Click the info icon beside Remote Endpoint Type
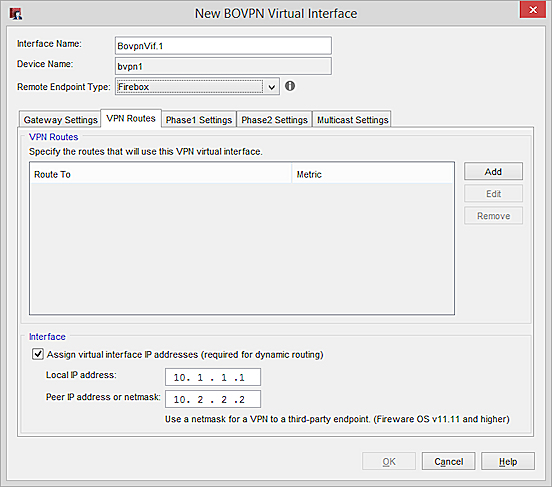 290,86
